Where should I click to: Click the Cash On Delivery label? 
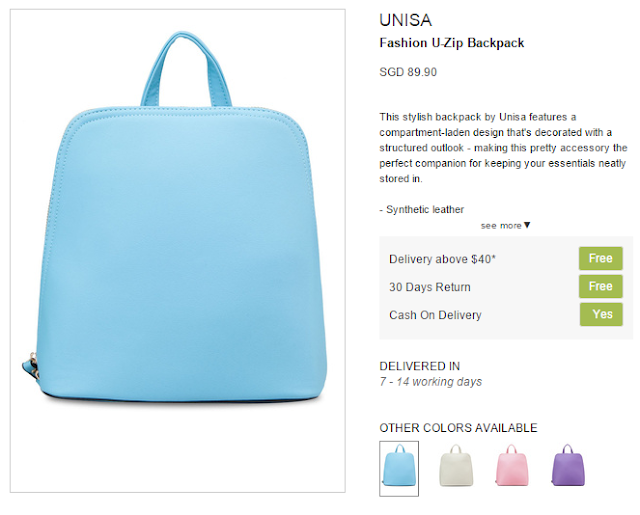(435, 315)
